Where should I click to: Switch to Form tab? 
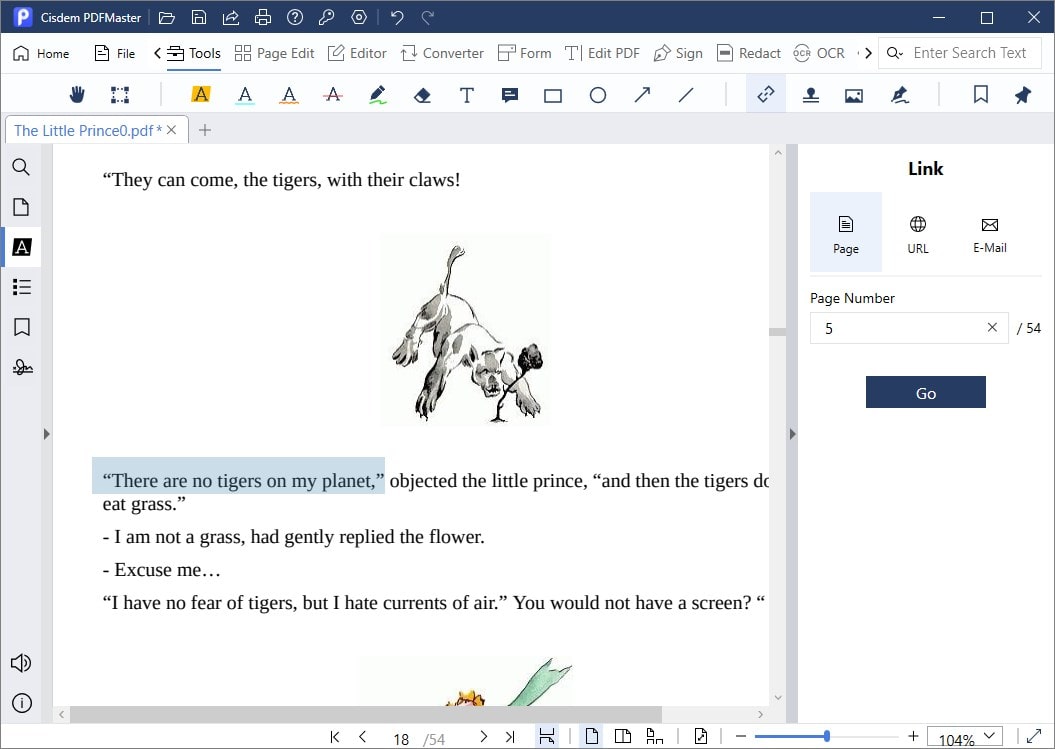tap(524, 53)
